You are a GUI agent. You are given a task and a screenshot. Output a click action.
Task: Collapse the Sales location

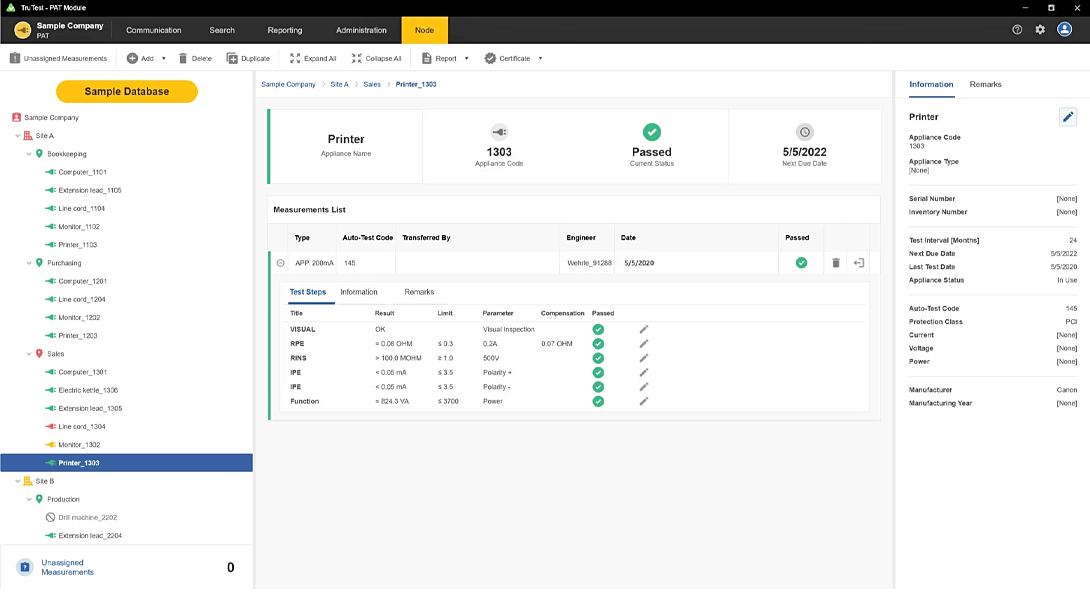[29, 354]
